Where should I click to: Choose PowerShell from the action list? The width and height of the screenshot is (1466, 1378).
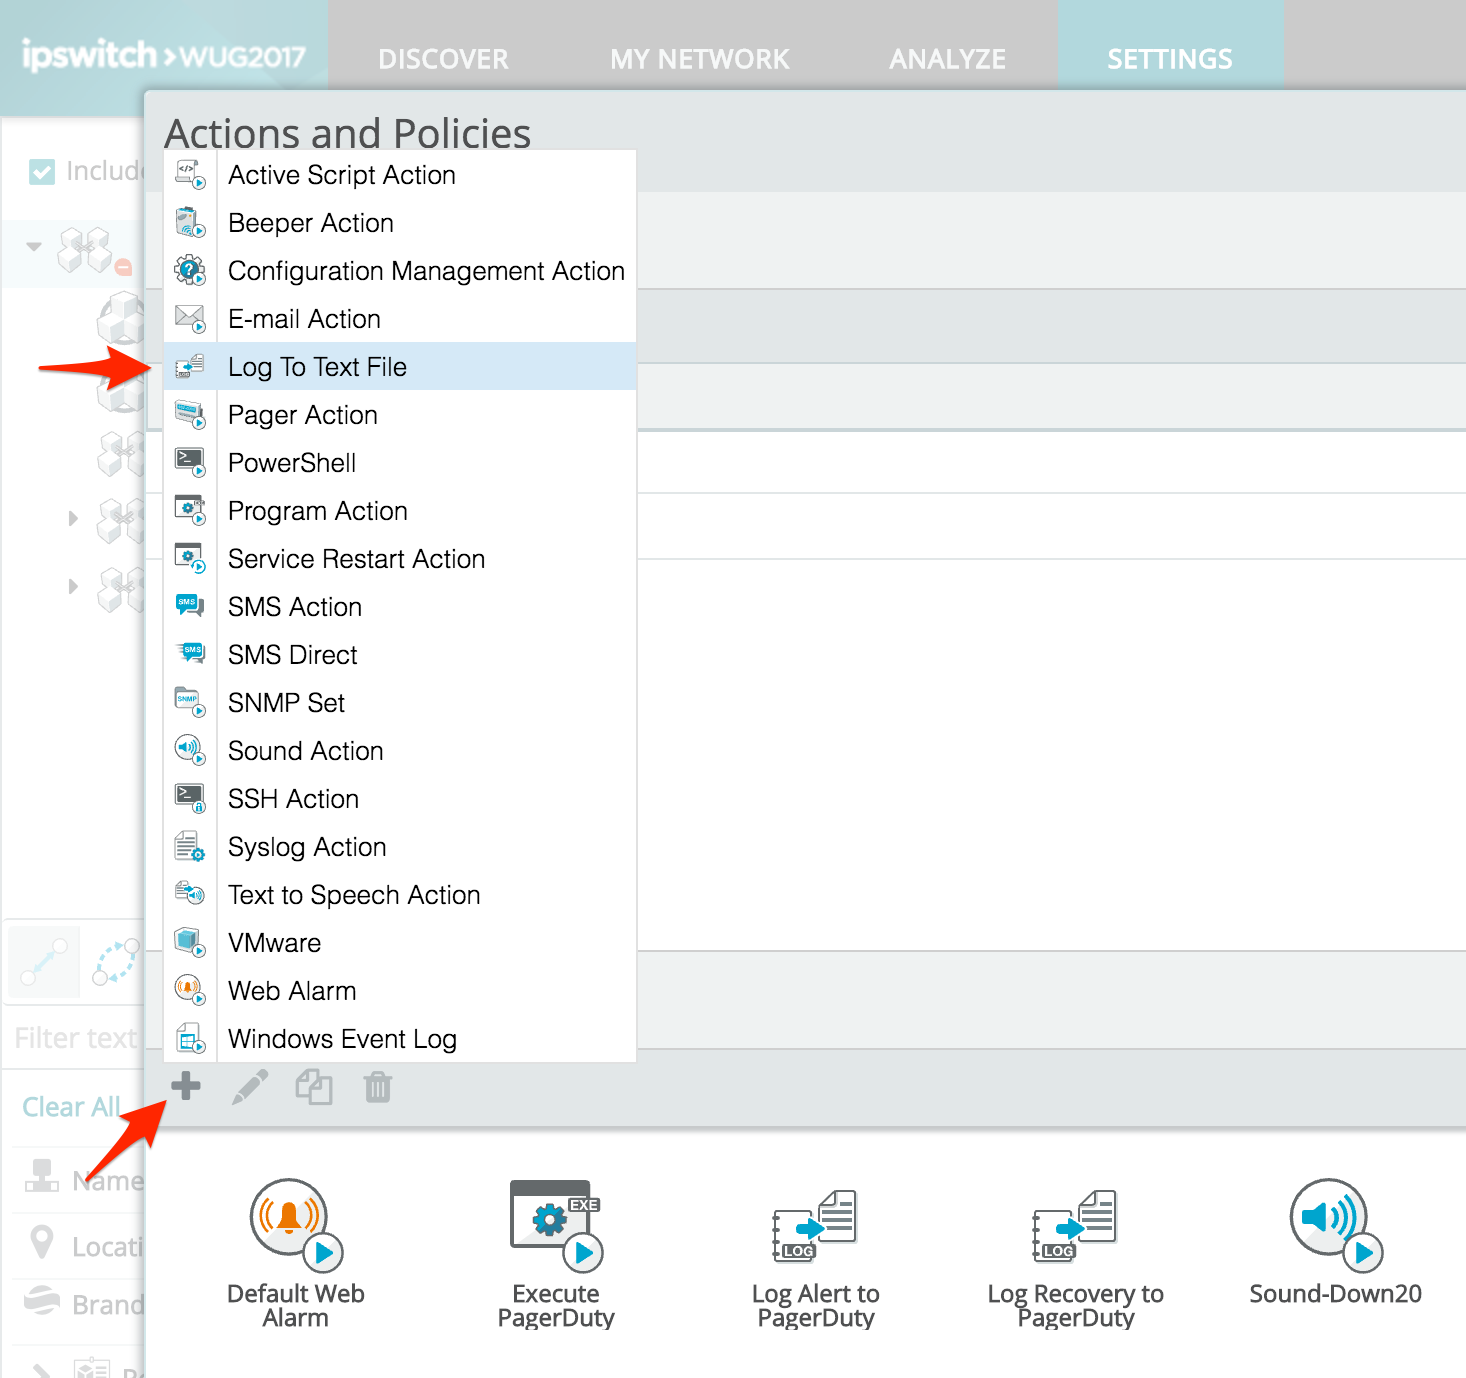coord(292,463)
